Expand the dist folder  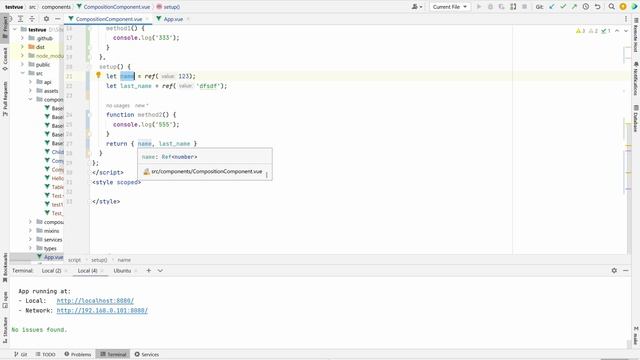pos(22,47)
